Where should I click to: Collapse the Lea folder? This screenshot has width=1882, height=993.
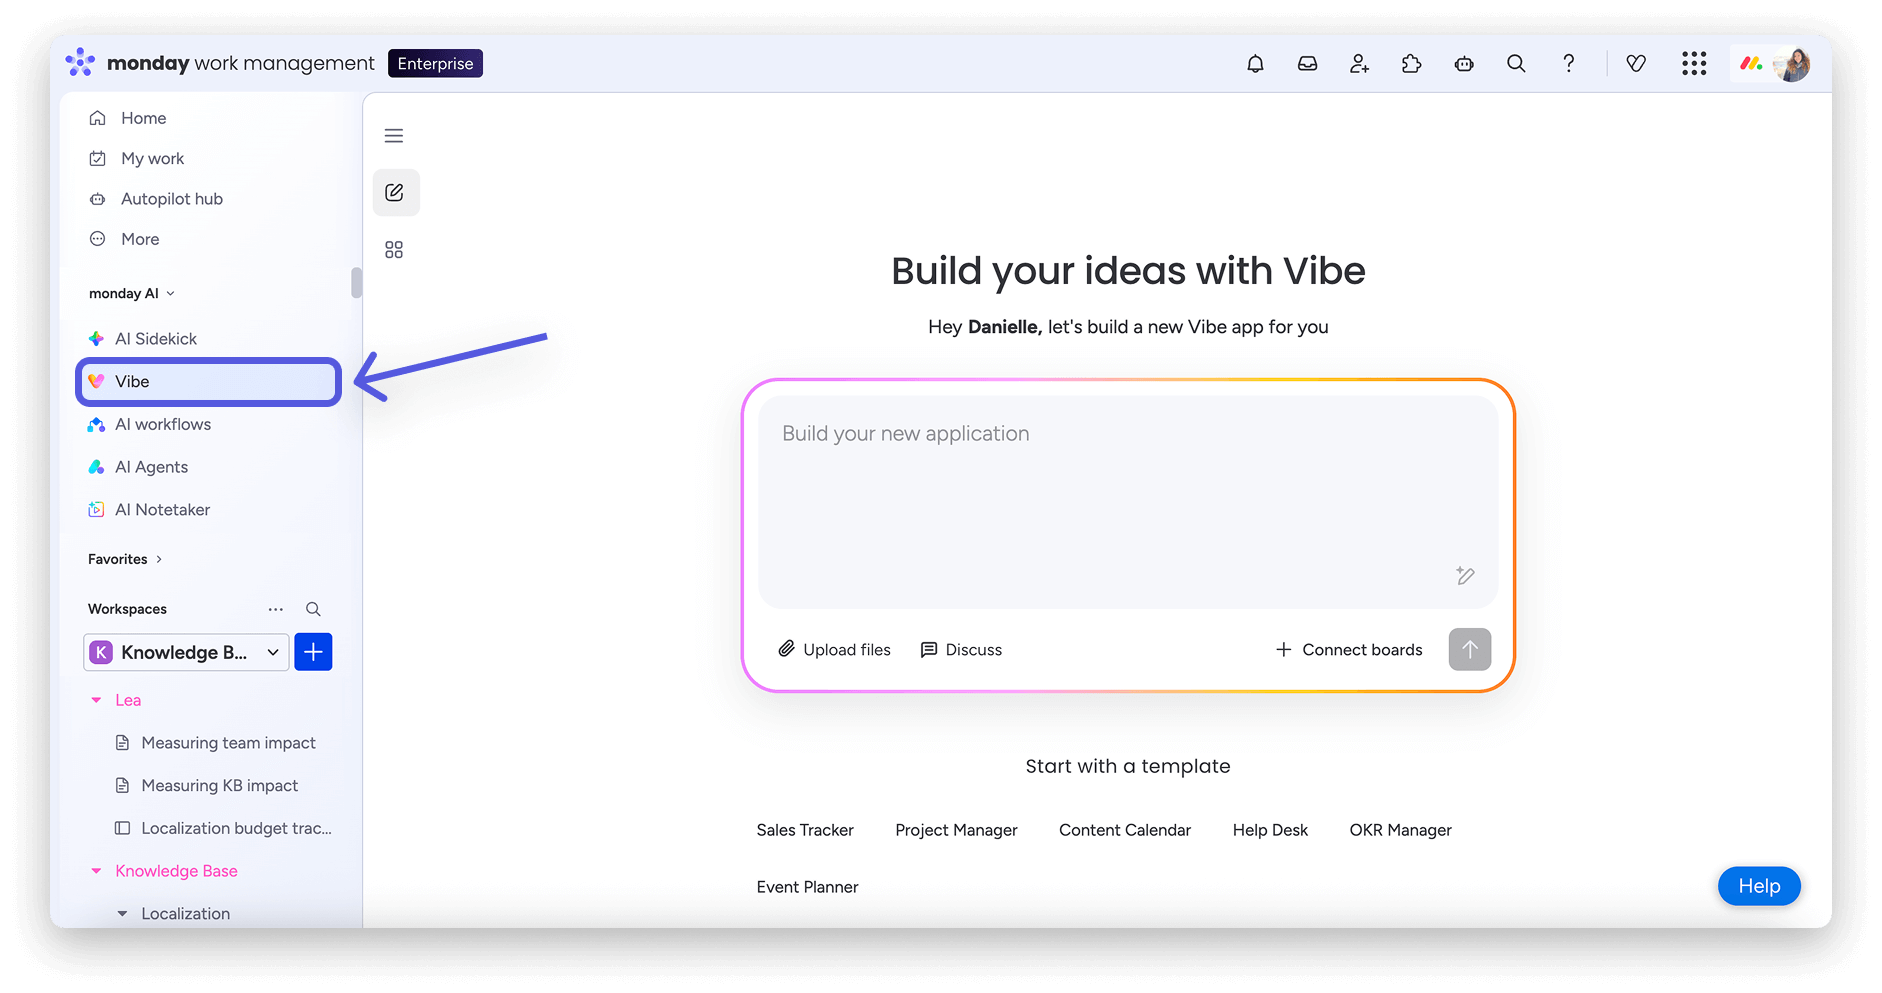[97, 700]
